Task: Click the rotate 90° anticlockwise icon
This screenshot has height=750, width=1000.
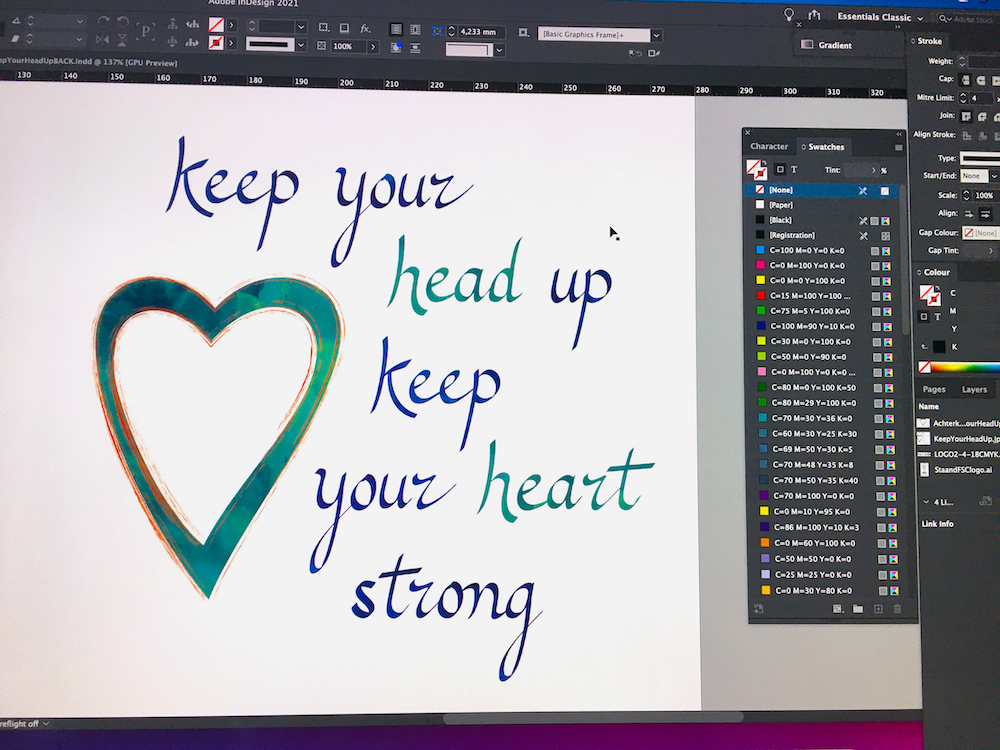Action: [122, 23]
